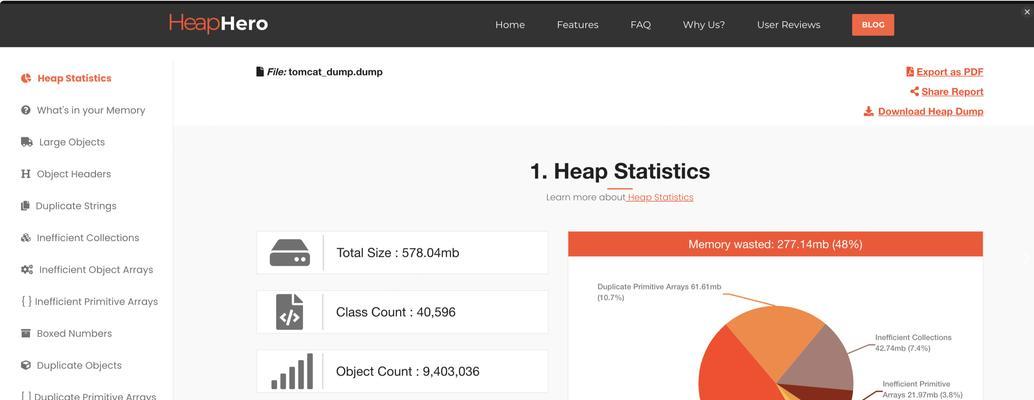This screenshot has height=400, width=1034.
Task: Click the truck icon for Large Objects
Action: 26,142
